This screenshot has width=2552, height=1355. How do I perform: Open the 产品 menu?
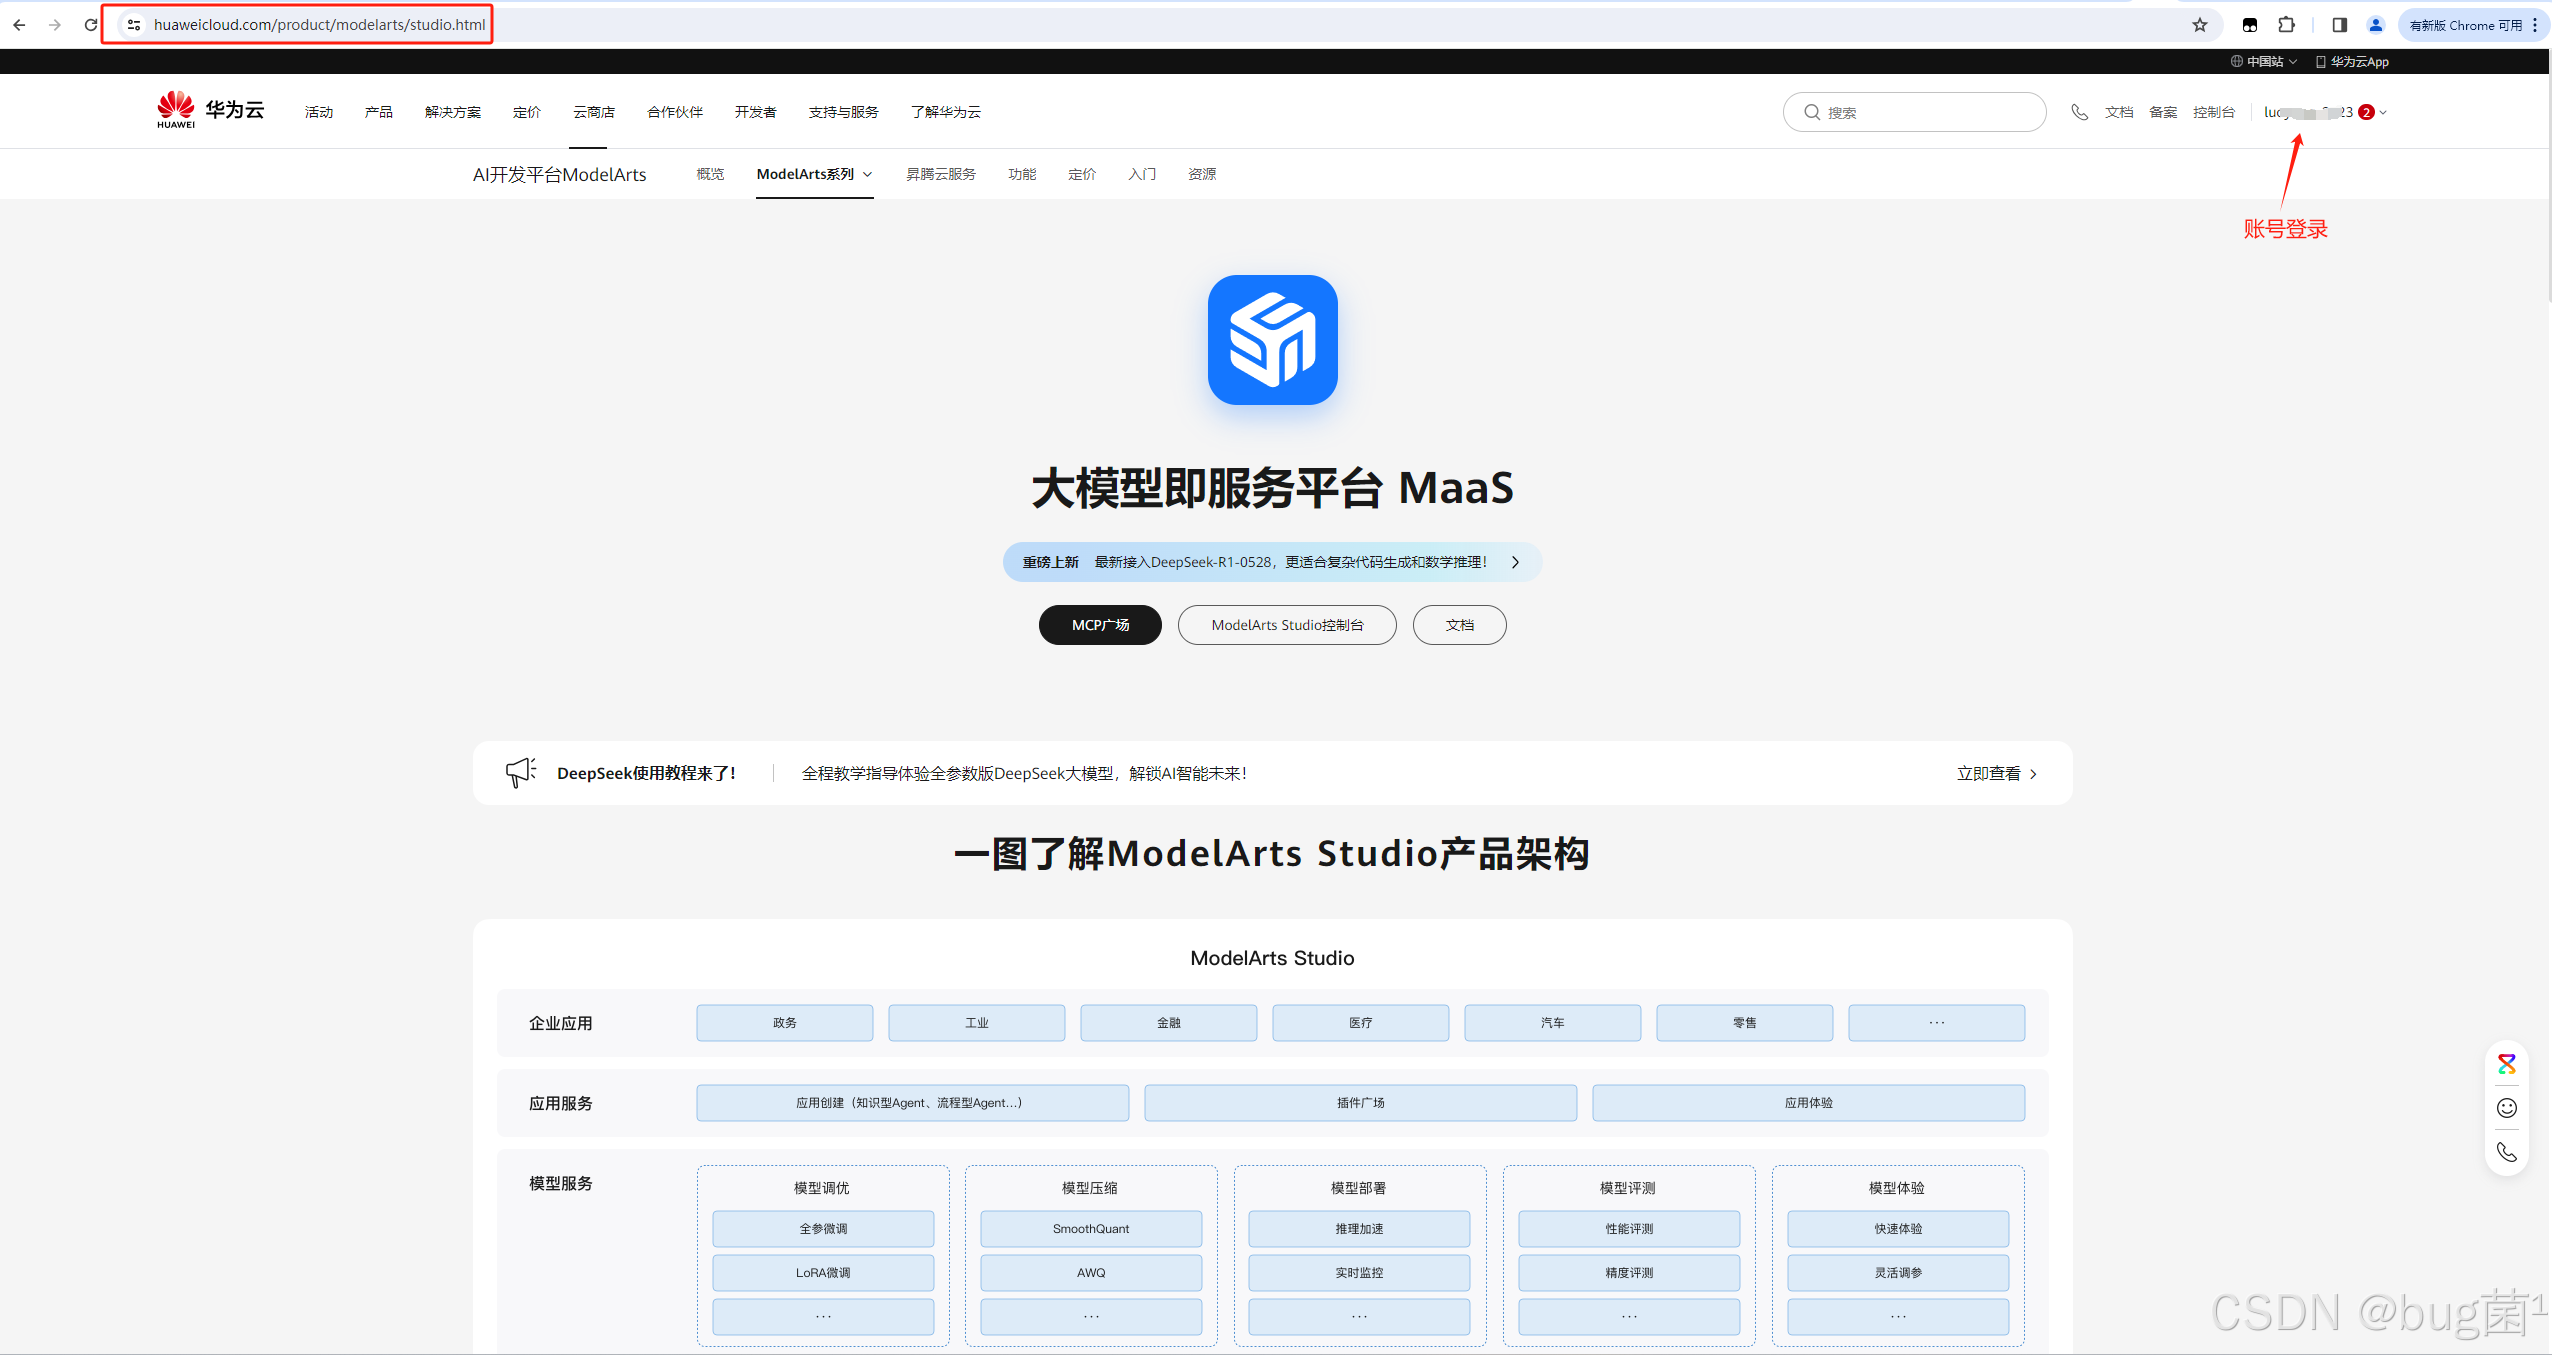click(x=379, y=112)
